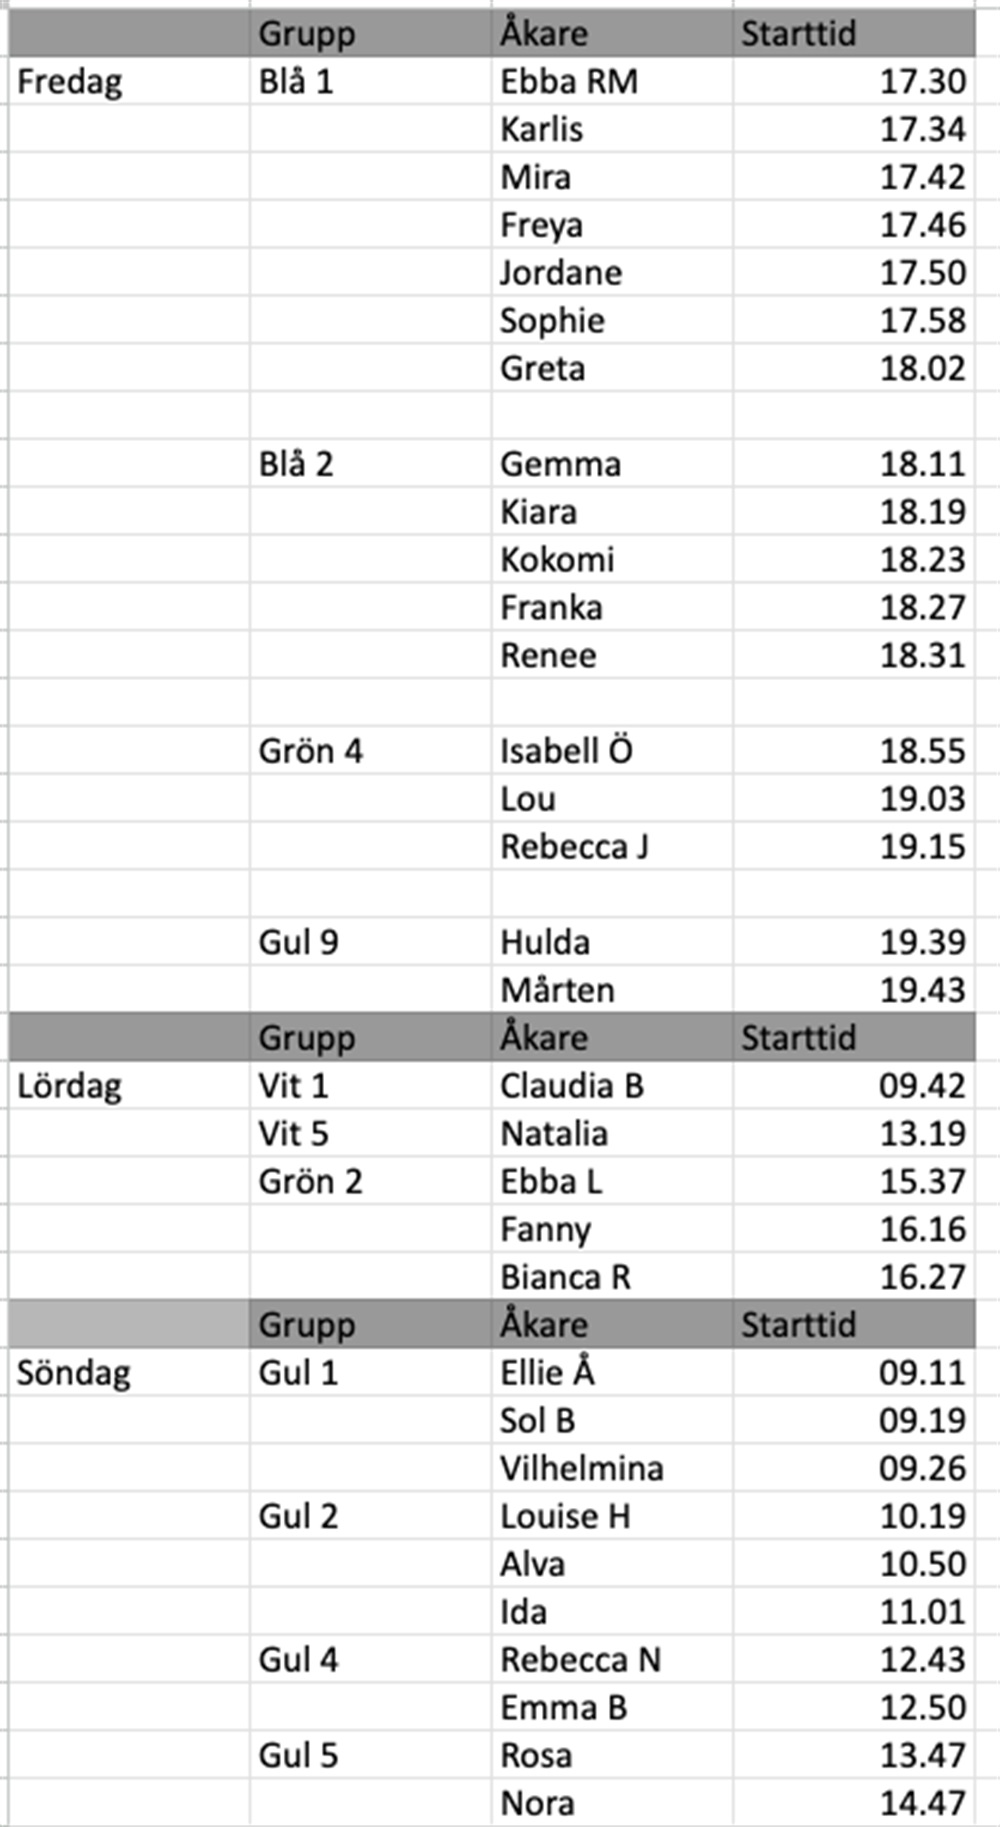Click start time 17.46 for Freya
Viewport: 1000px width, 1827px height.
pos(922,225)
